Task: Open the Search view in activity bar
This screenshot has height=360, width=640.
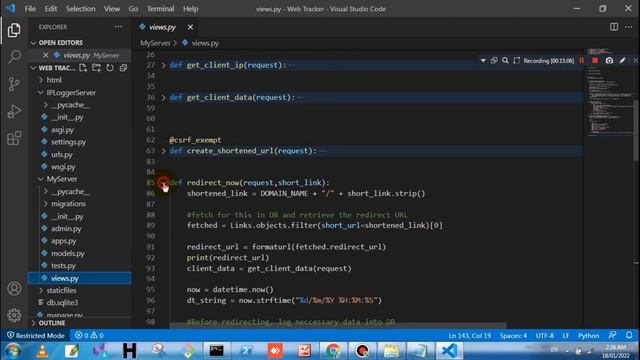Action: coord(14,57)
